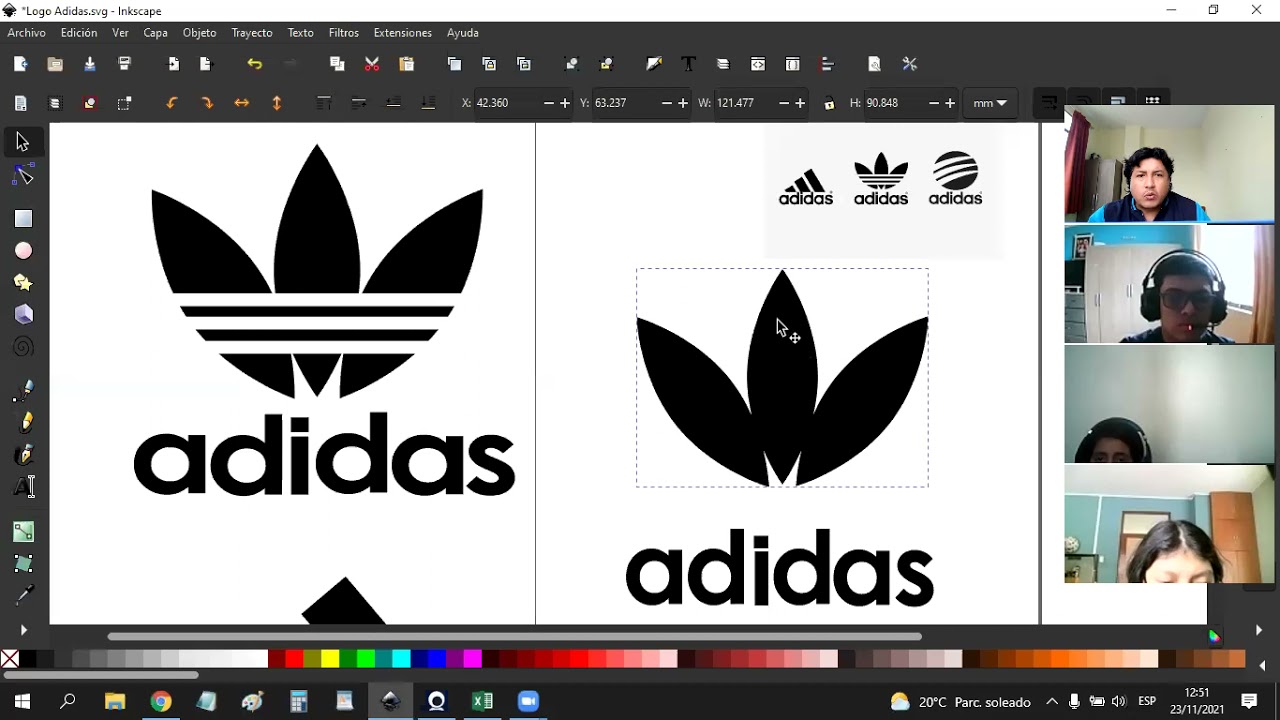Open the Trayecto menu

252,33
